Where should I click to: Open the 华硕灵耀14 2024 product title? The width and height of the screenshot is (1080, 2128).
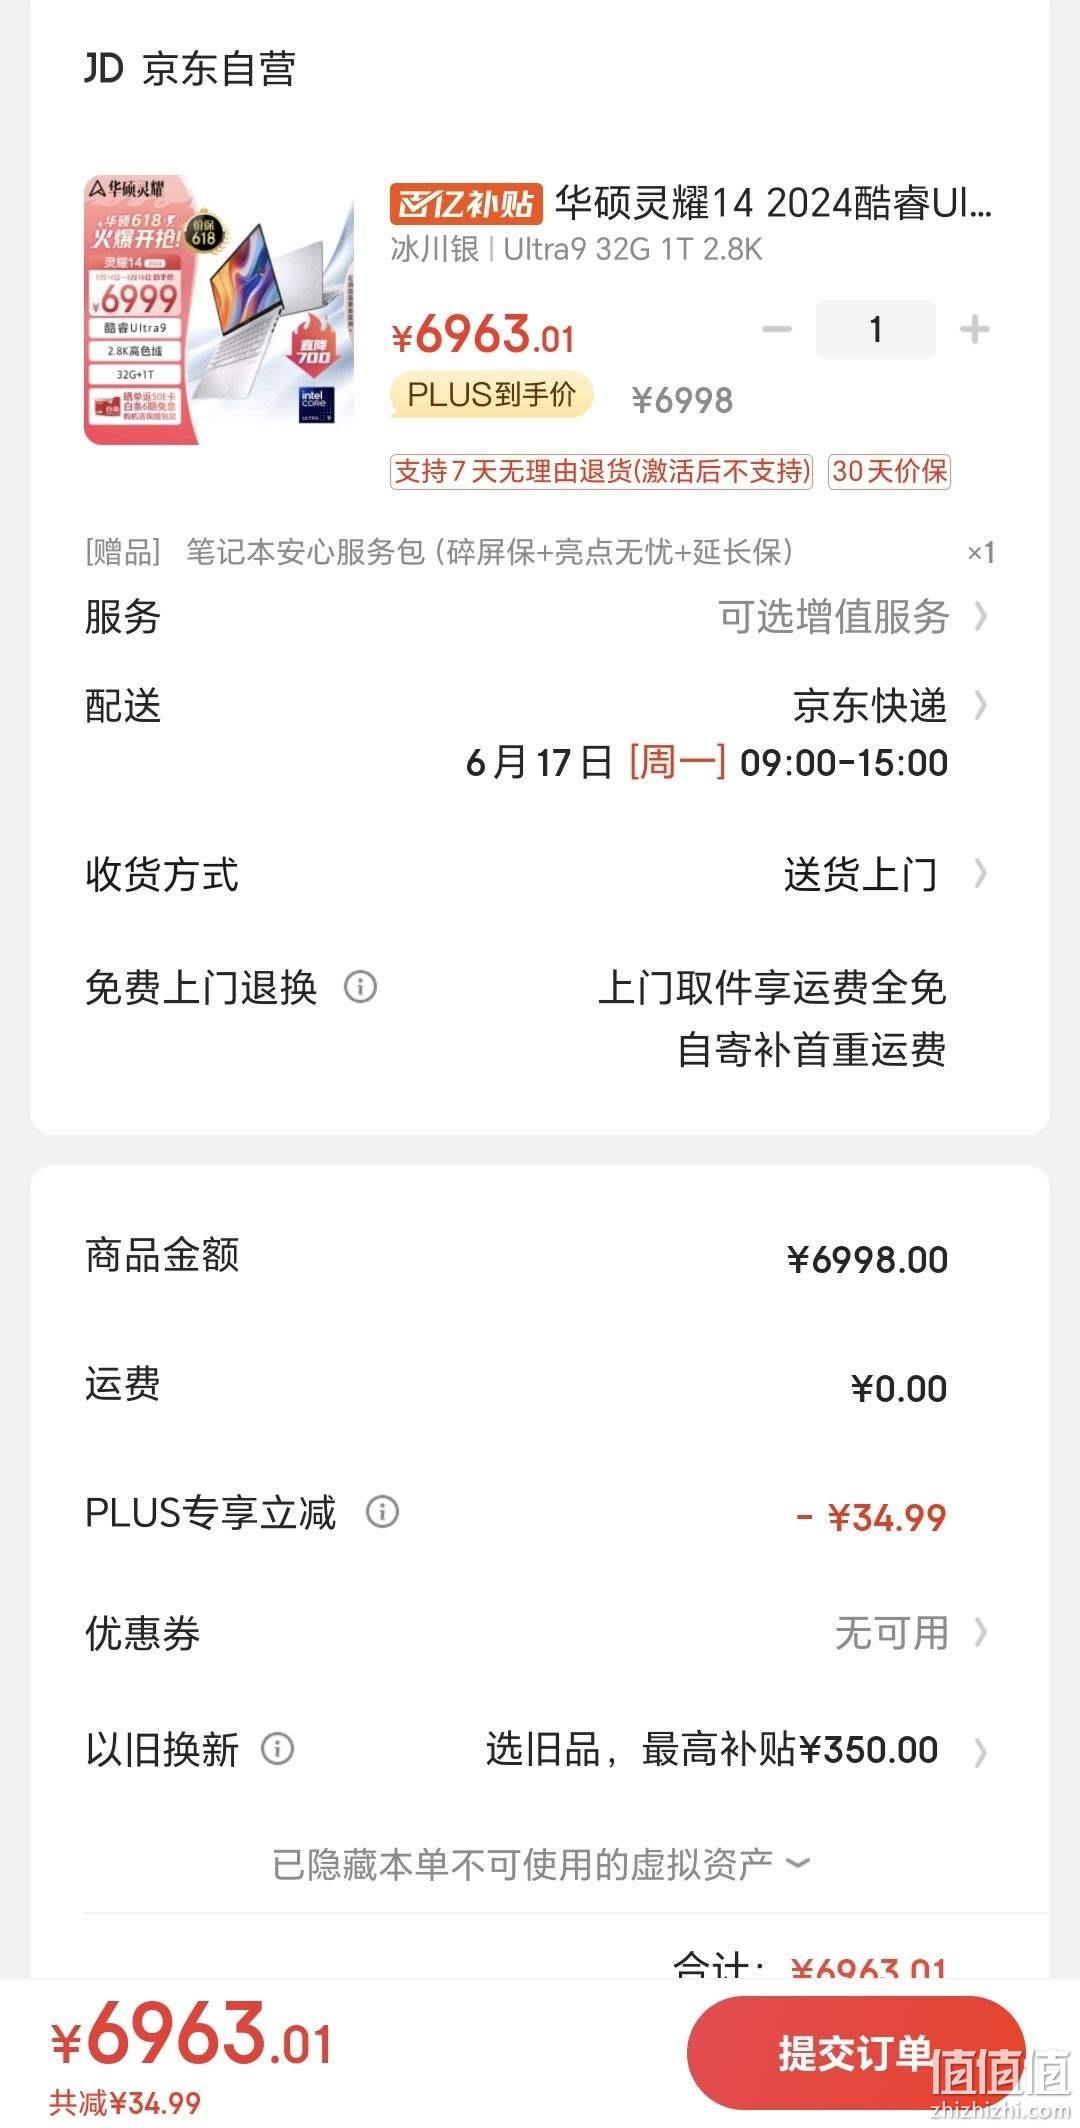click(773, 204)
